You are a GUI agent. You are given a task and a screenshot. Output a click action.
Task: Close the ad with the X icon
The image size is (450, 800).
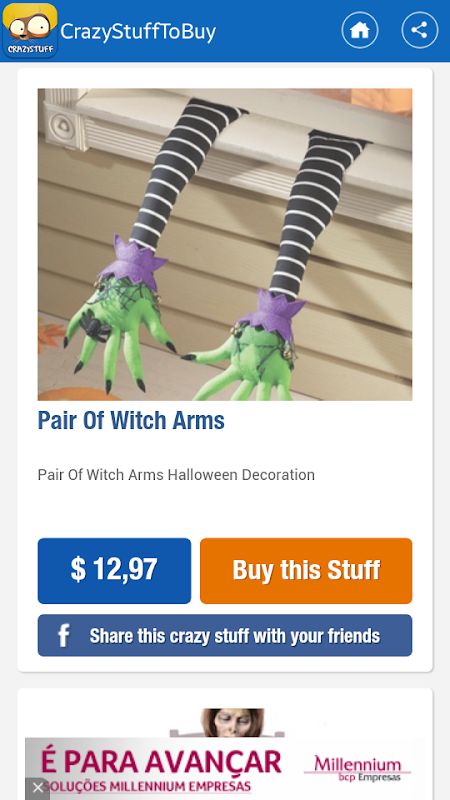(x=38, y=788)
